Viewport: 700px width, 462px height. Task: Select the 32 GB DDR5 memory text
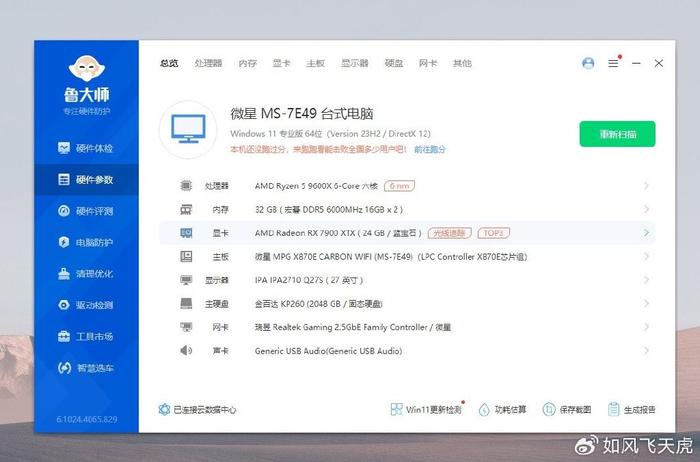coord(329,209)
